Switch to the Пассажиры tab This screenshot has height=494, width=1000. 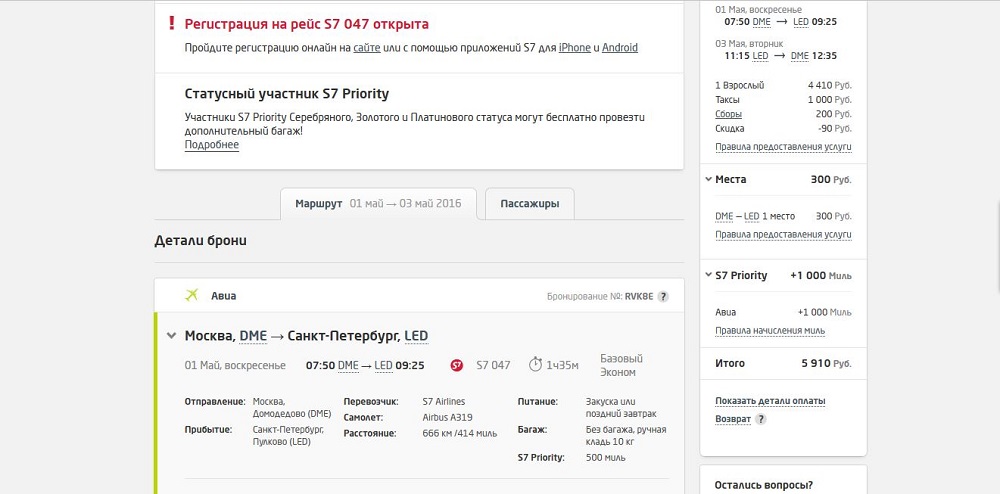[x=530, y=204]
